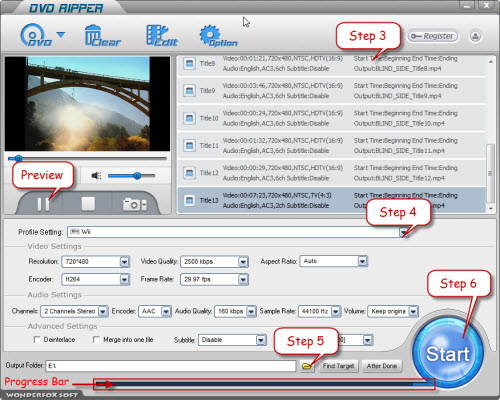500x400 pixels.
Task: Click the user account icon
Action: (475, 36)
